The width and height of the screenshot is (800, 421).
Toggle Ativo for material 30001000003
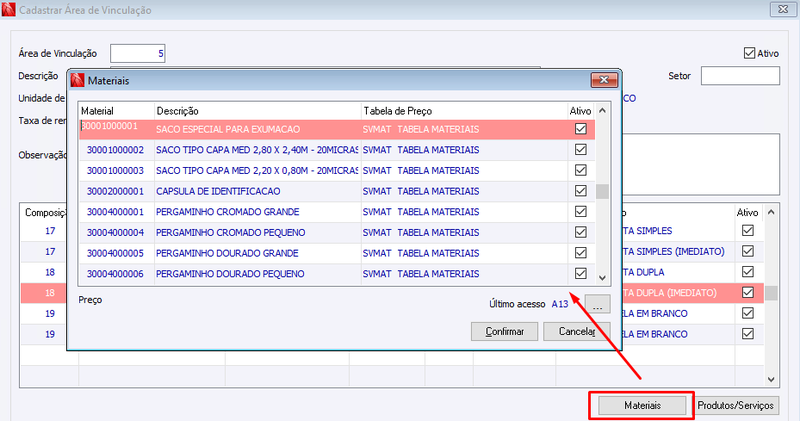point(581,170)
